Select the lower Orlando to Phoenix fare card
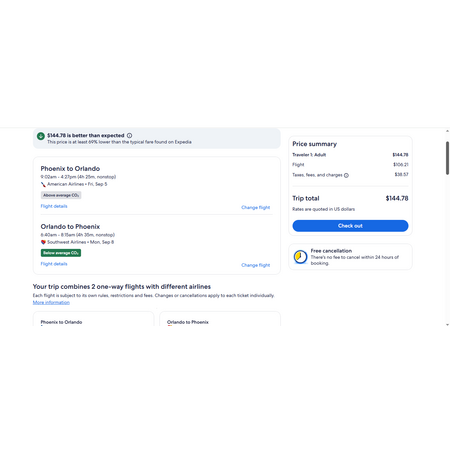Image resolution: width=450 pixels, height=450 pixels. (220, 319)
